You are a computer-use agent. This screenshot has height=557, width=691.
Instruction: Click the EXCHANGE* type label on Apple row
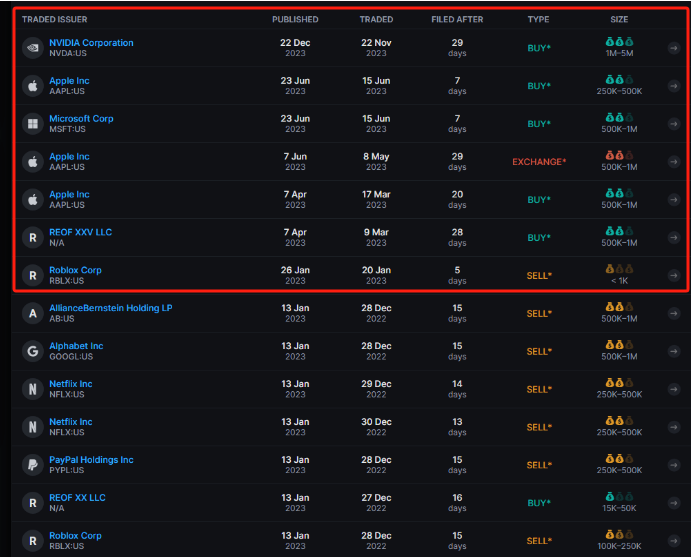(x=539, y=162)
